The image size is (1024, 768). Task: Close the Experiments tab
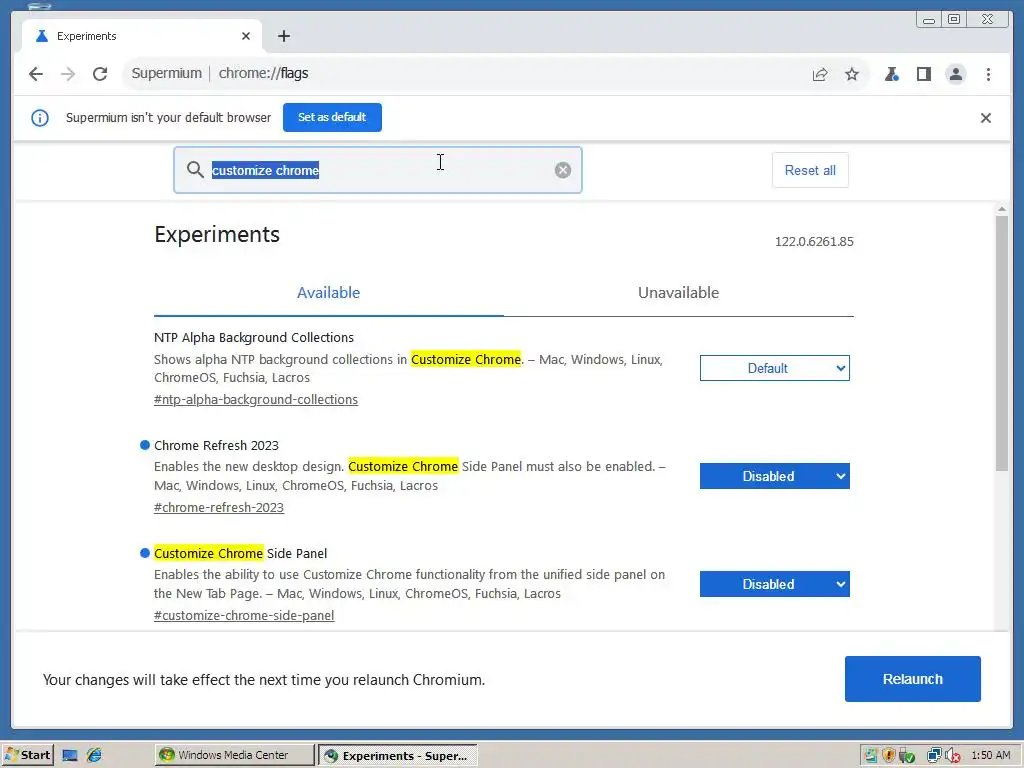[246, 37]
